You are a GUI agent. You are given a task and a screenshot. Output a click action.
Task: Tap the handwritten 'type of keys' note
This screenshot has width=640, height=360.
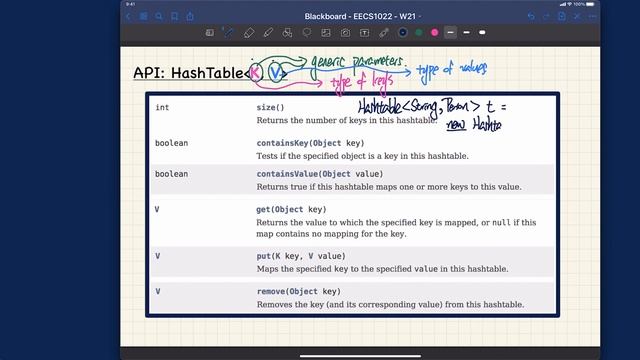pyautogui.click(x=362, y=83)
